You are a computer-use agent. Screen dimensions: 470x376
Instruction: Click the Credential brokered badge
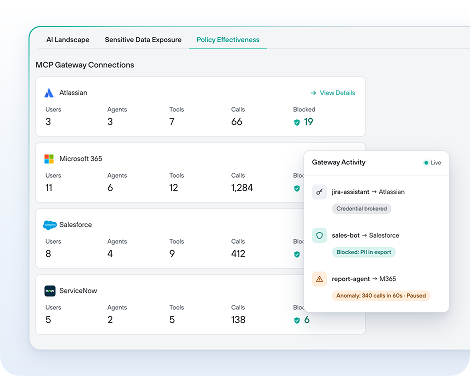pyautogui.click(x=362, y=209)
